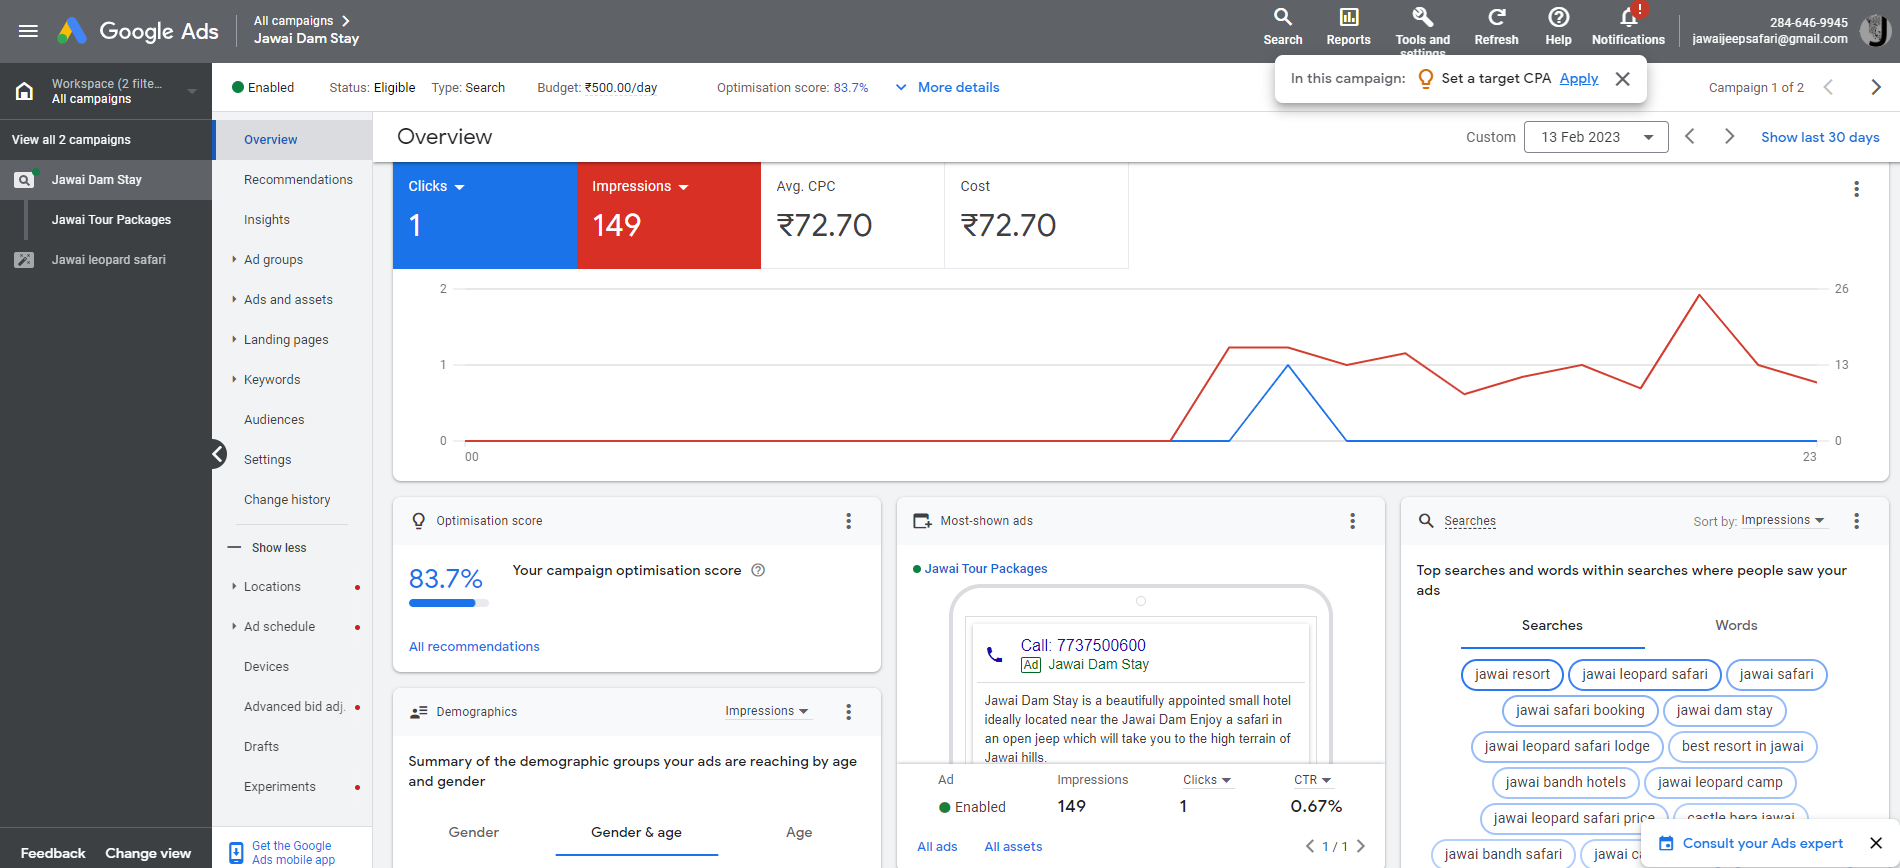
Task: Click the Get Google Ads mobile app icon
Action: [x=236, y=853]
